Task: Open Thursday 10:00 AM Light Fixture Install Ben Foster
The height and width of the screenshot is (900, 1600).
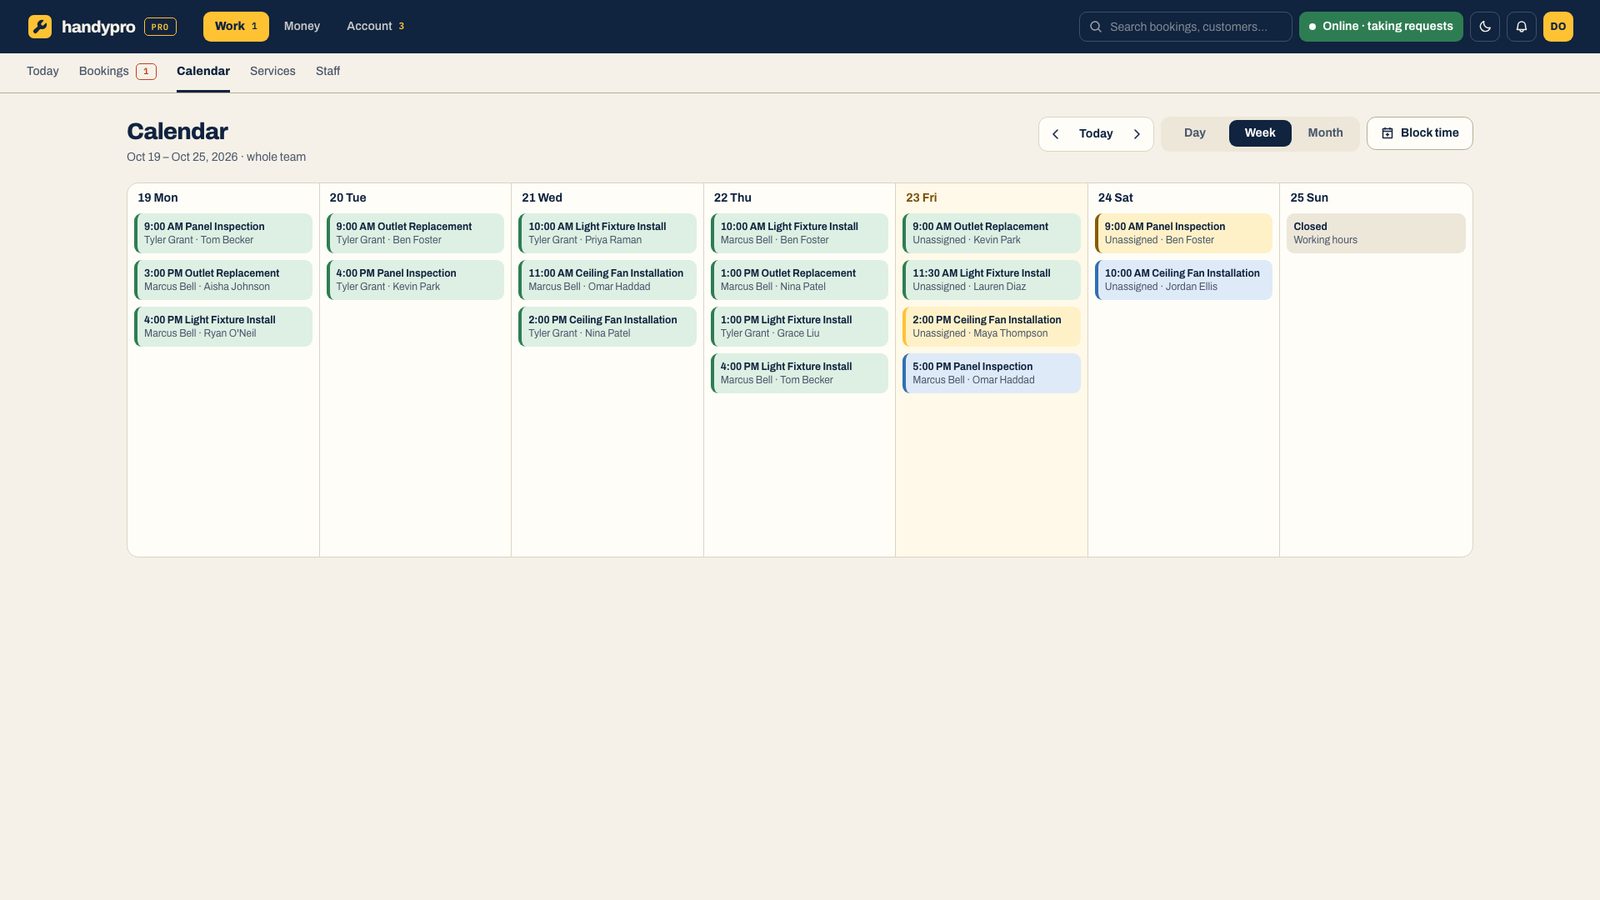Action: point(799,233)
